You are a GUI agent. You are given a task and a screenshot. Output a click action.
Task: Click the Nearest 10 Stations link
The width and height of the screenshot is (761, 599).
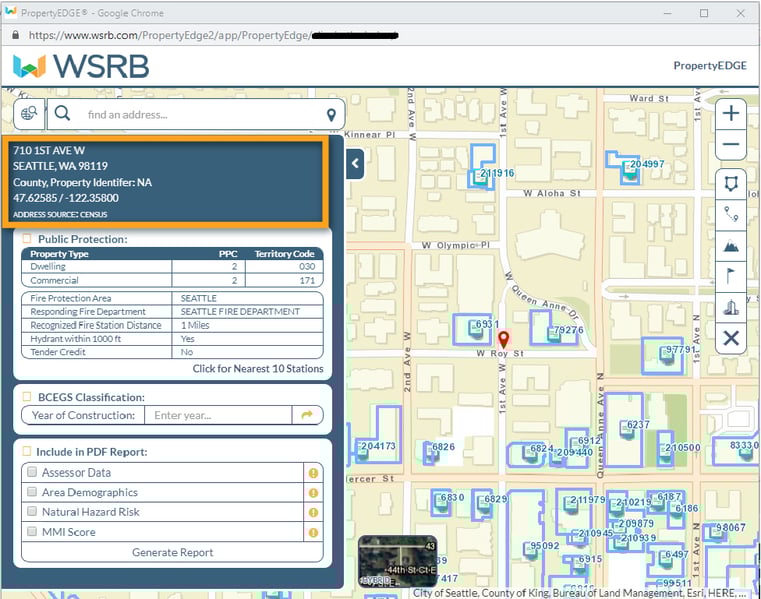(x=258, y=368)
